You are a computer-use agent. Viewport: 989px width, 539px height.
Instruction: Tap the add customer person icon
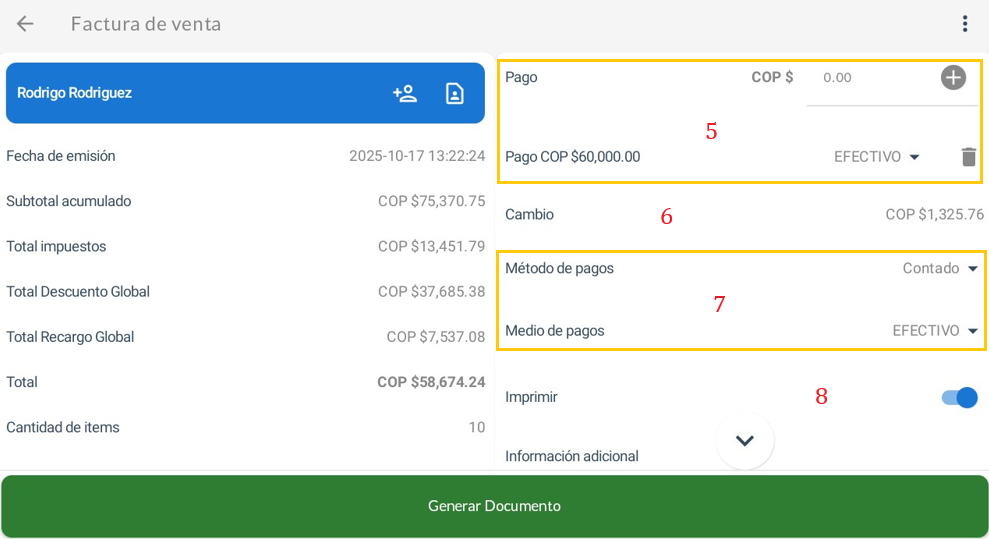pyautogui.click(x=405, y=93)
